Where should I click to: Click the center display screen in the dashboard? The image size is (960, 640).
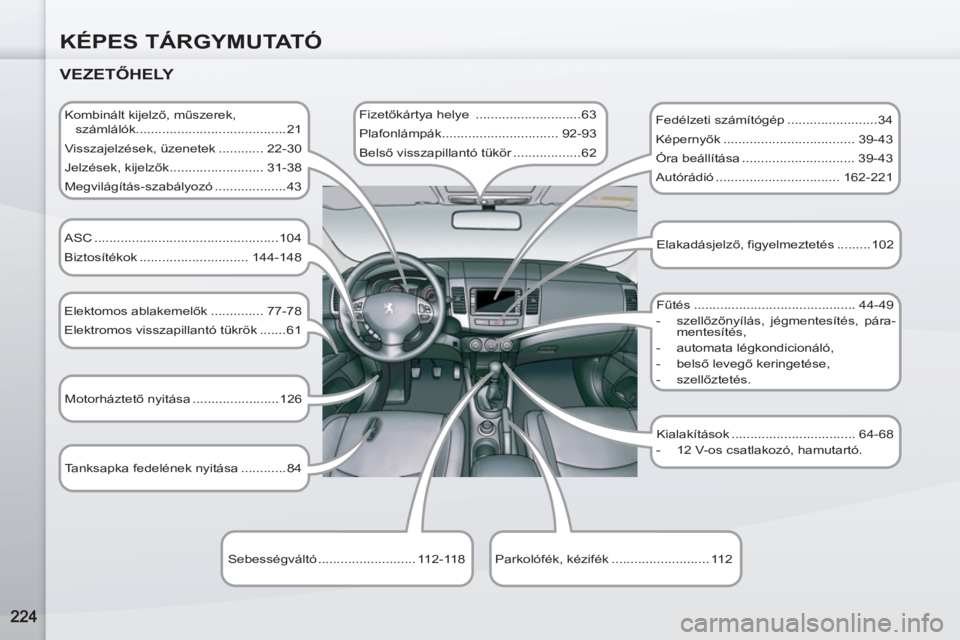pos(496,300)
